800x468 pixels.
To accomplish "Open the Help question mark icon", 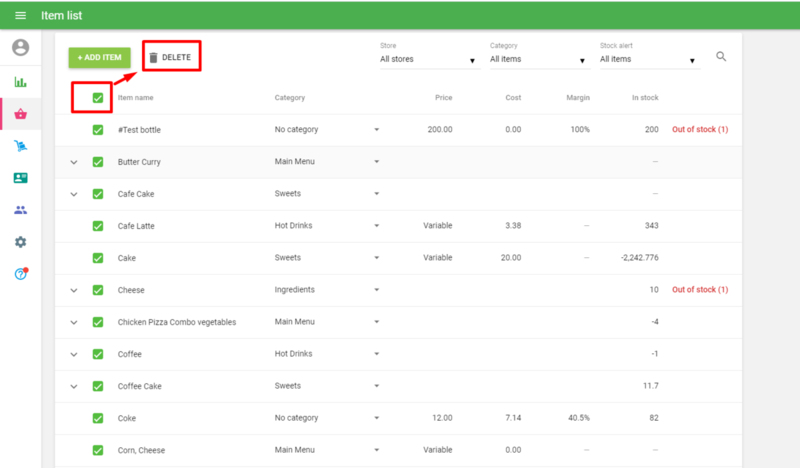I will (20, 274).
